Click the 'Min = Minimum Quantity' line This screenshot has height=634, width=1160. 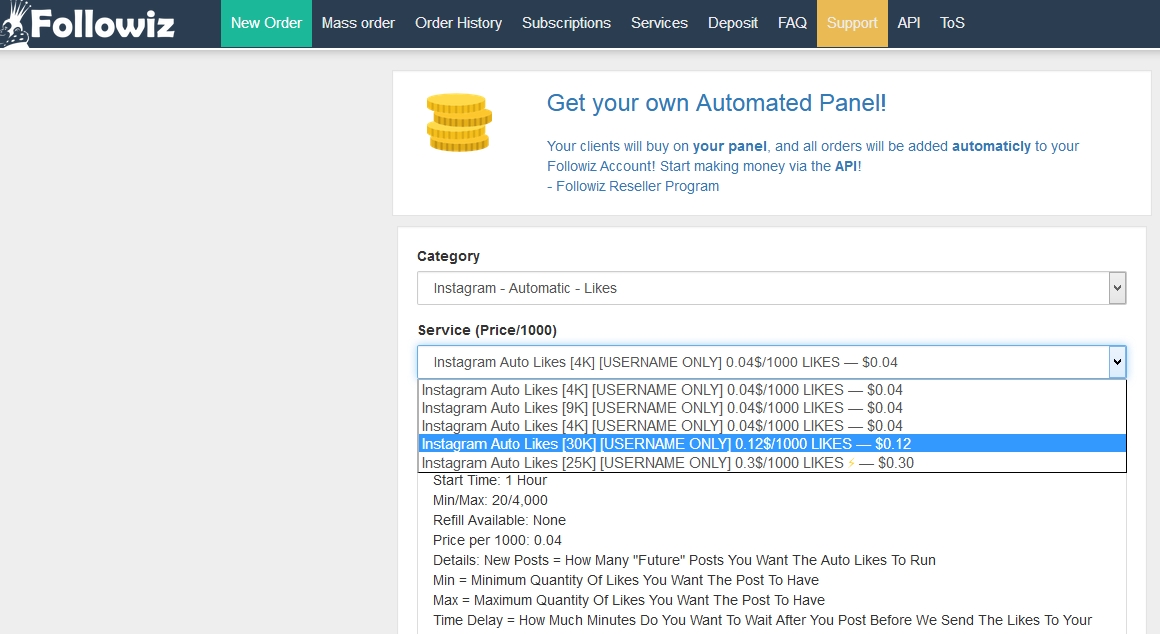[x=626, y=580]
